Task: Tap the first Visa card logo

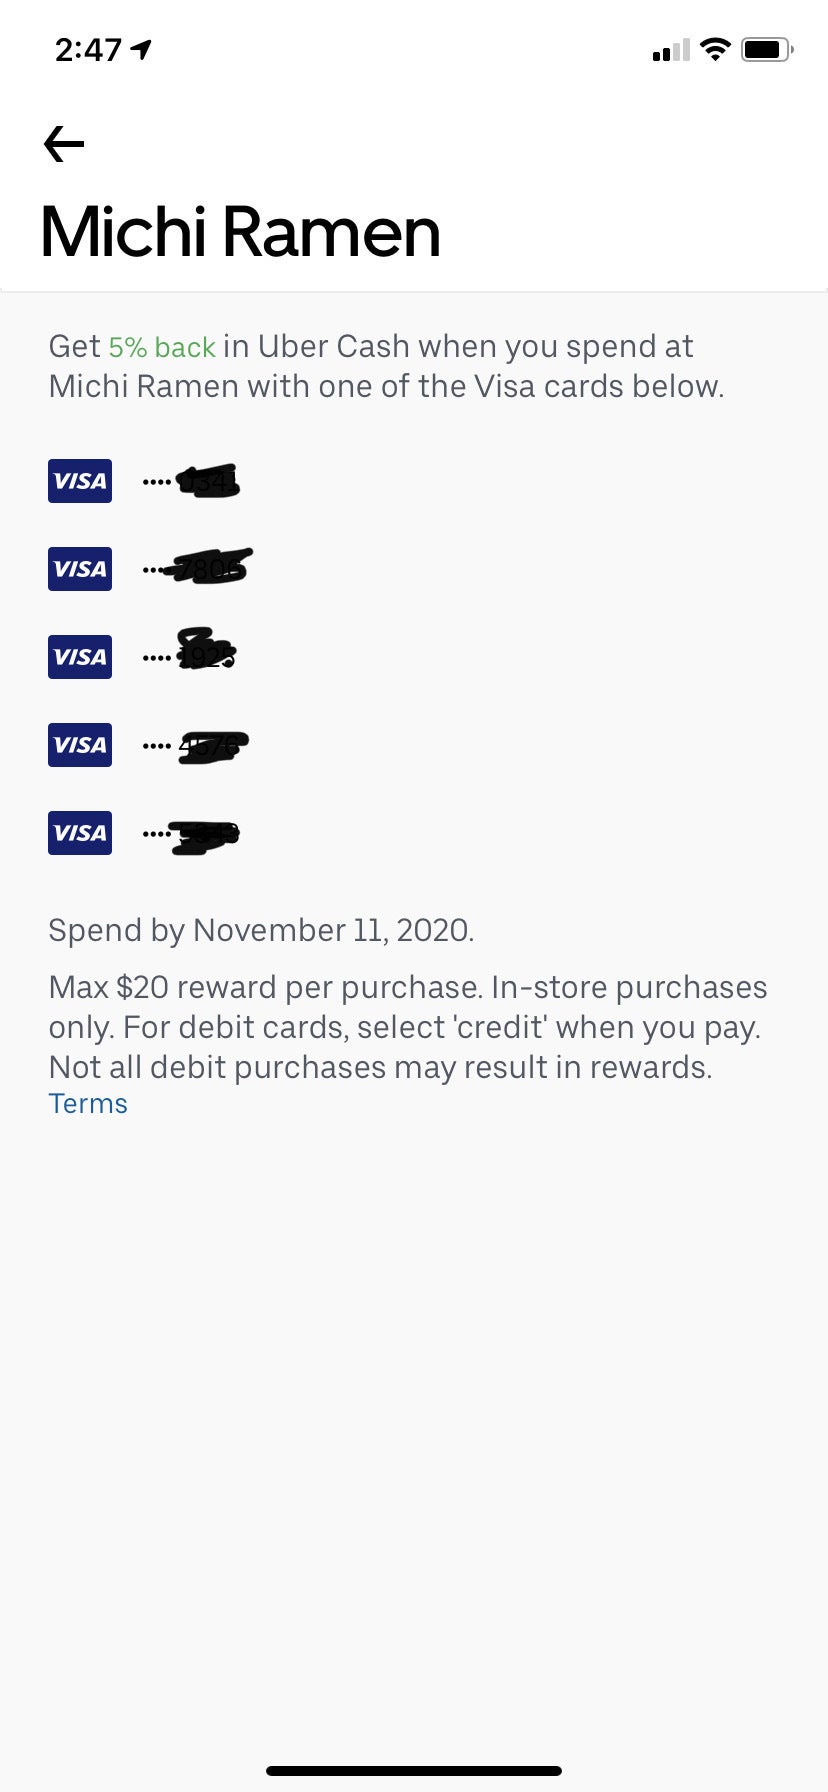Action: coord(80,481)
